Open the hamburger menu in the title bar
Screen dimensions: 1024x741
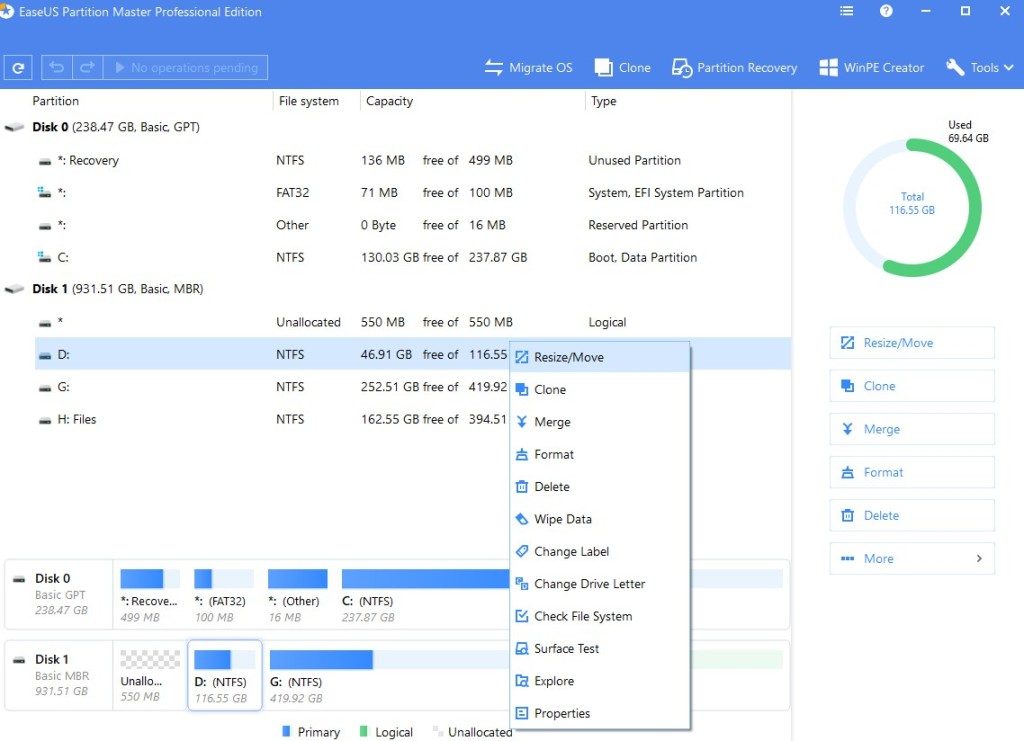(845, 11)
